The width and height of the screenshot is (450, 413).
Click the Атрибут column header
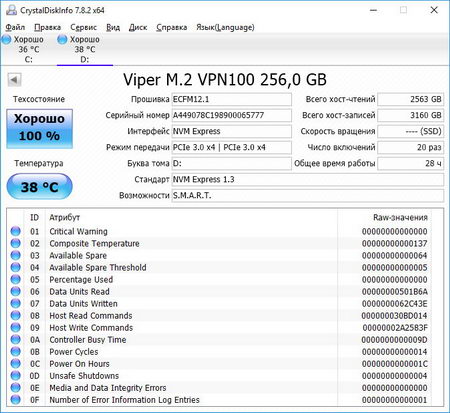pyautogui.click(x=65, y=218)
